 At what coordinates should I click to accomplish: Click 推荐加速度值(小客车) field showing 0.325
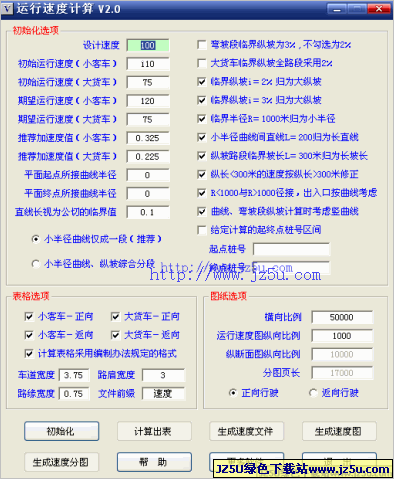[x=148, y=138]
